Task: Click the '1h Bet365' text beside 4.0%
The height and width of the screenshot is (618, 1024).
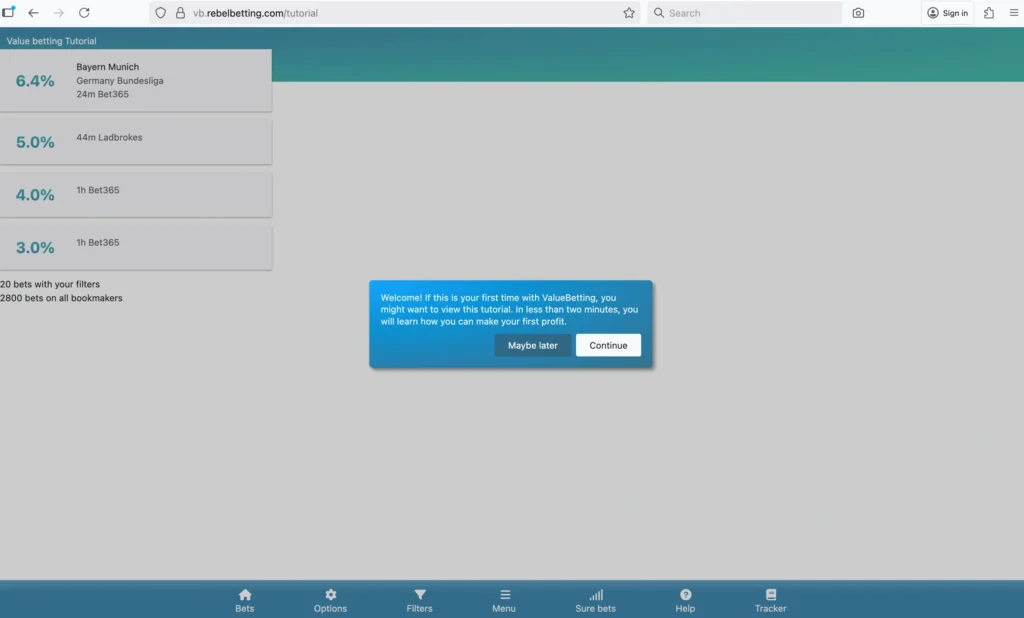Action: point(98,190)
